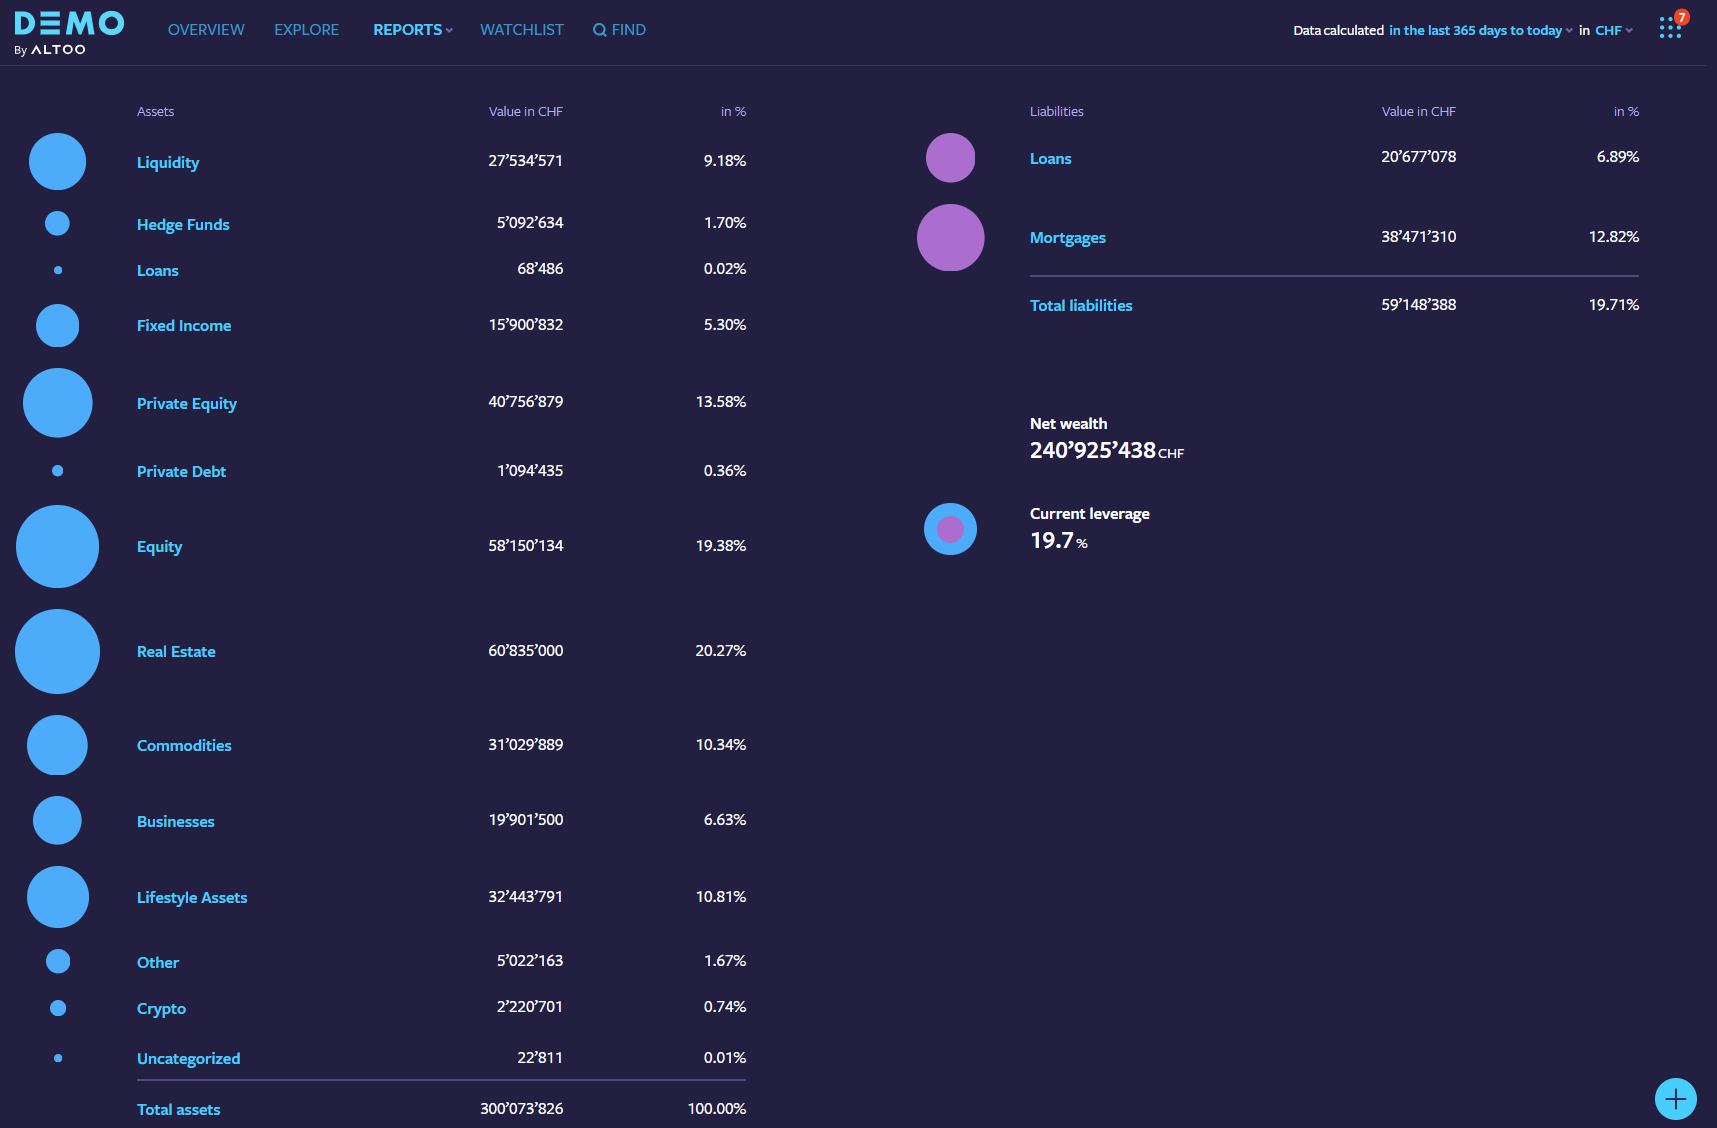Click the blue plus floating button
Image resolution: width=1717 pixels, height=1128 pixels.
click(1675, 1099)
